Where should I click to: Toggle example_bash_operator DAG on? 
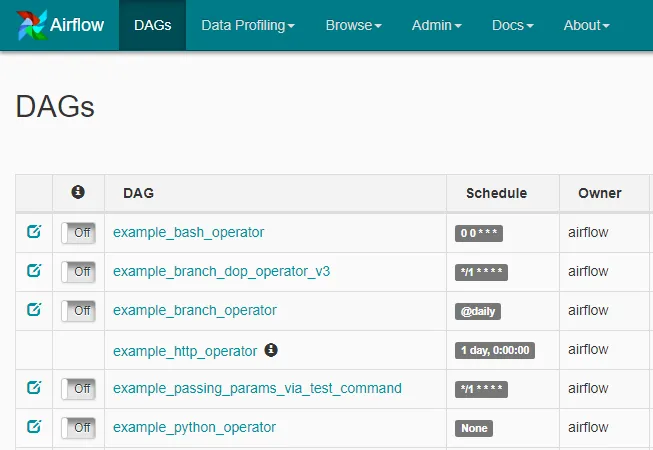click(78, 233)
